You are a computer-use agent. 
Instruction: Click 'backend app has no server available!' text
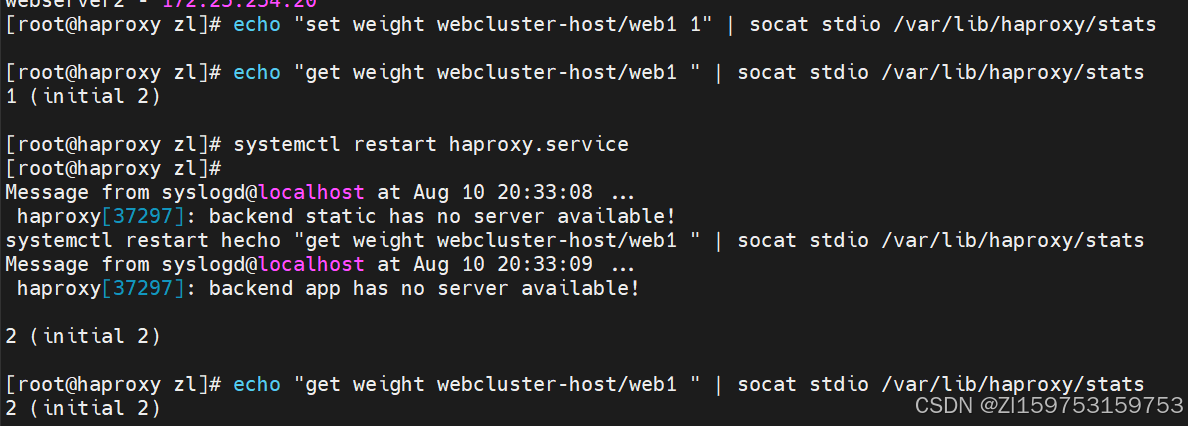(x=424, y=289)
